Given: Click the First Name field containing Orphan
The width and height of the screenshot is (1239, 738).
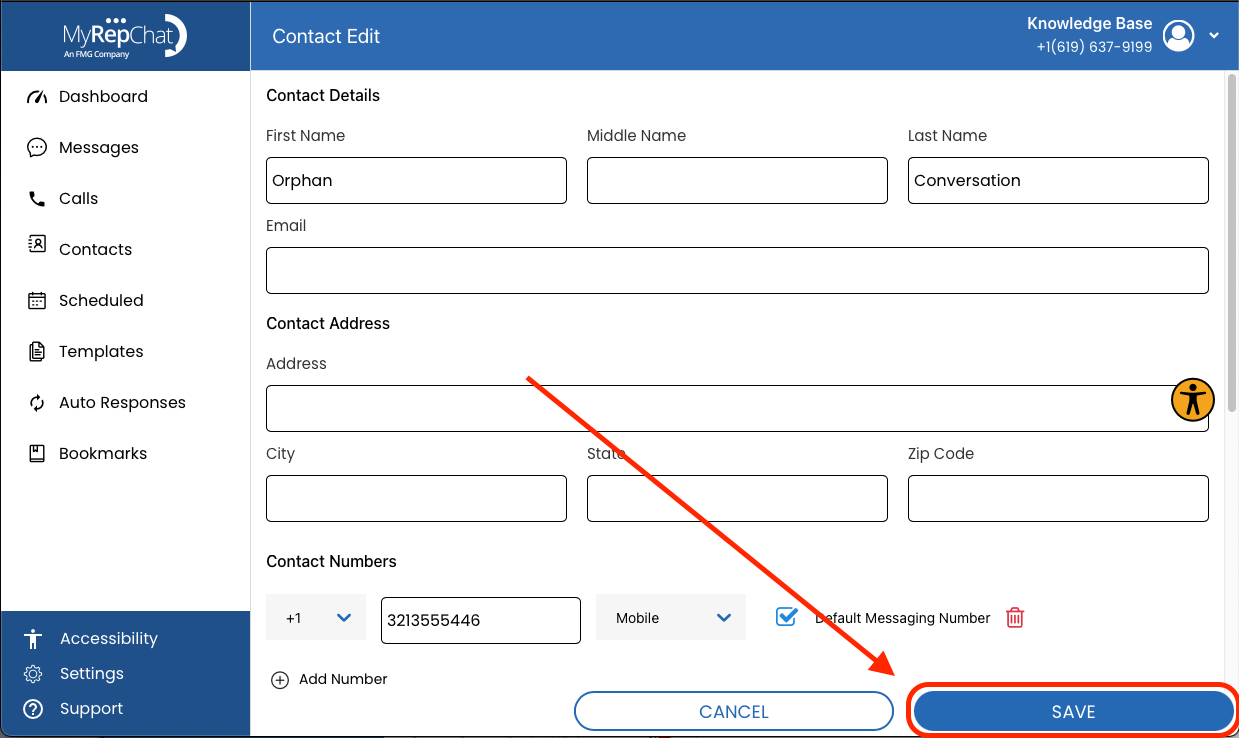Looking at the screenshot, I should 416,181.
